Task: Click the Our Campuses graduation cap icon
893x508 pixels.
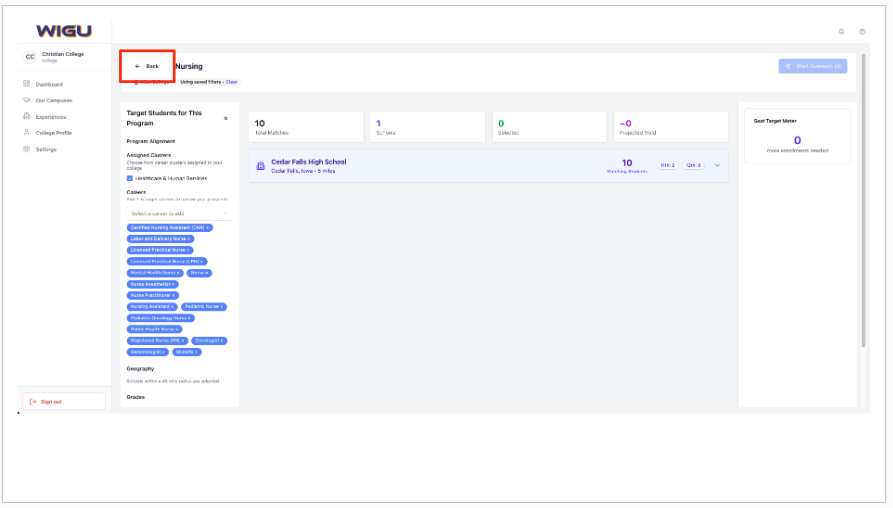Action: coord(26,100)
